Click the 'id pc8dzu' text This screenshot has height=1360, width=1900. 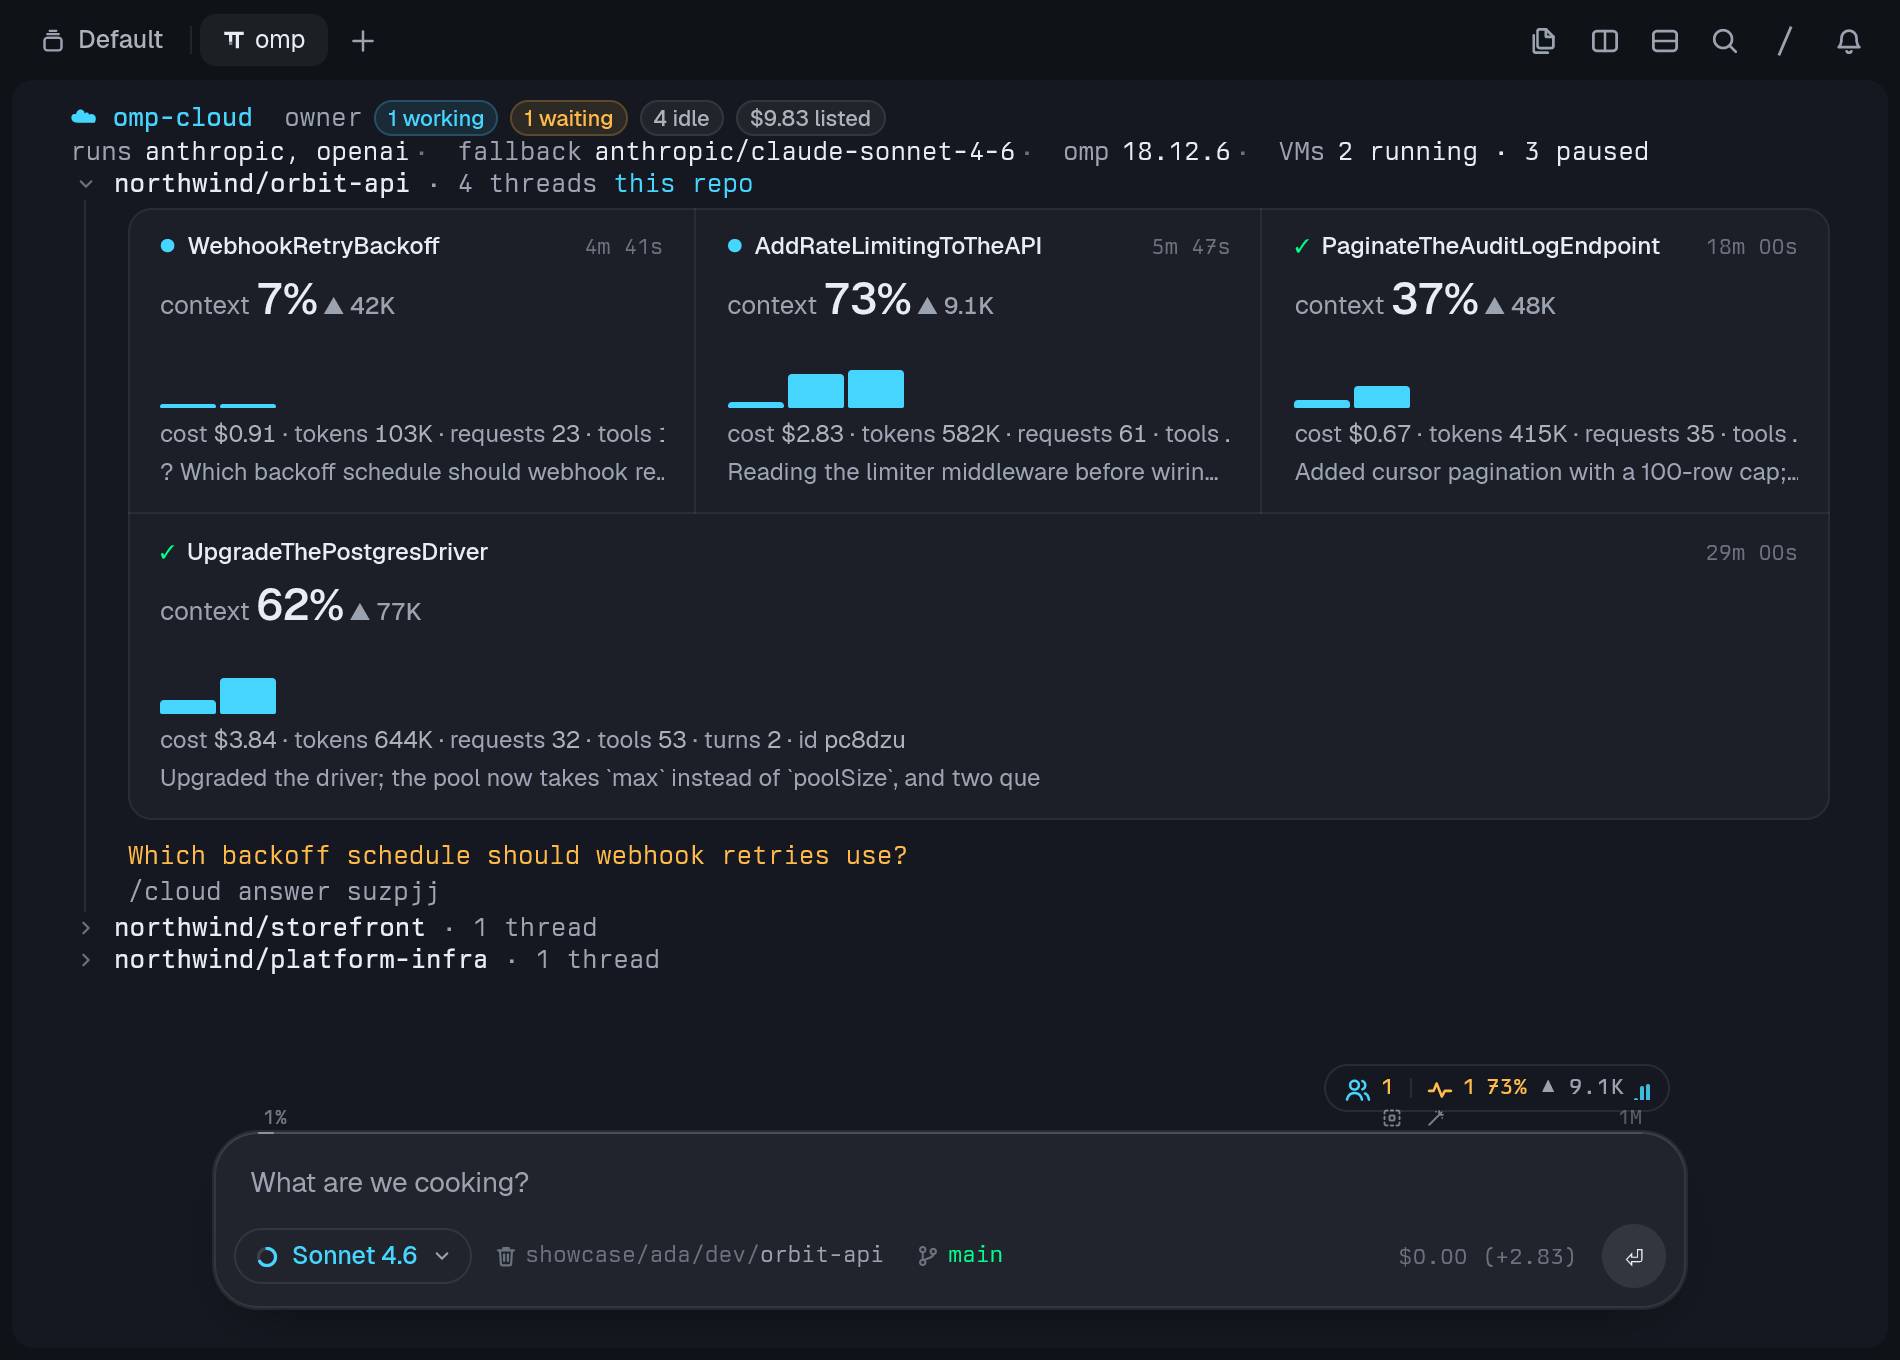coord(852,740)
